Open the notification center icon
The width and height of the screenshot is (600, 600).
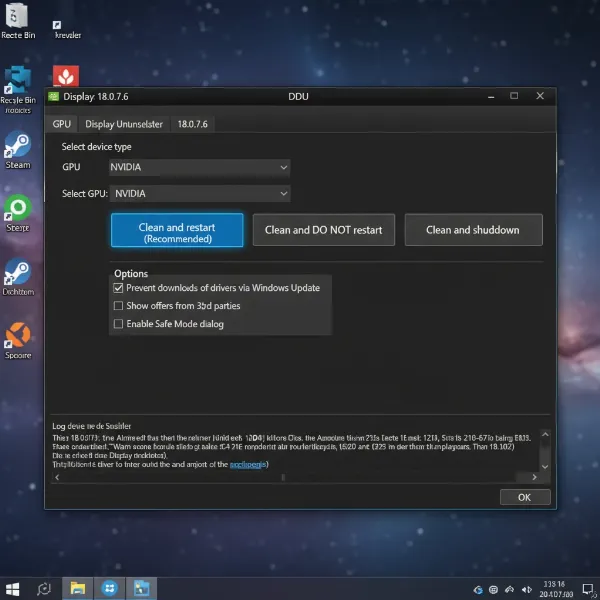point(589,590)
